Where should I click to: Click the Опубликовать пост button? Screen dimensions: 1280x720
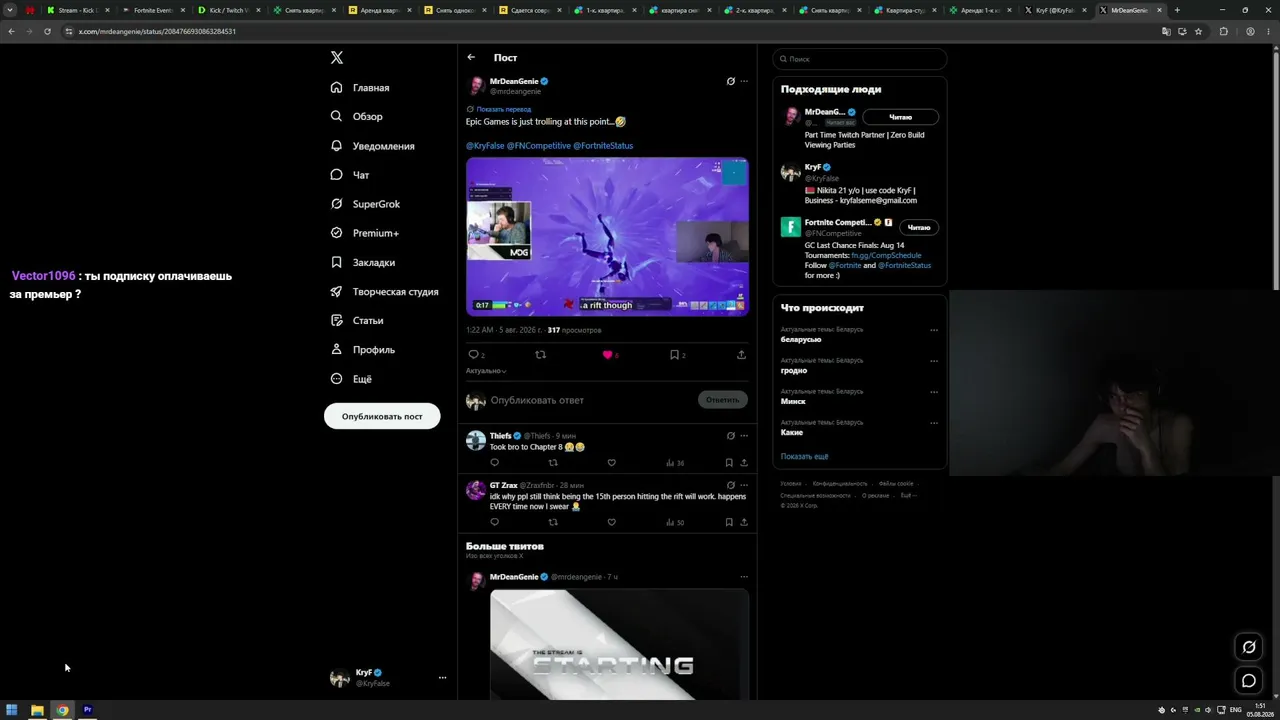(382, 416)
